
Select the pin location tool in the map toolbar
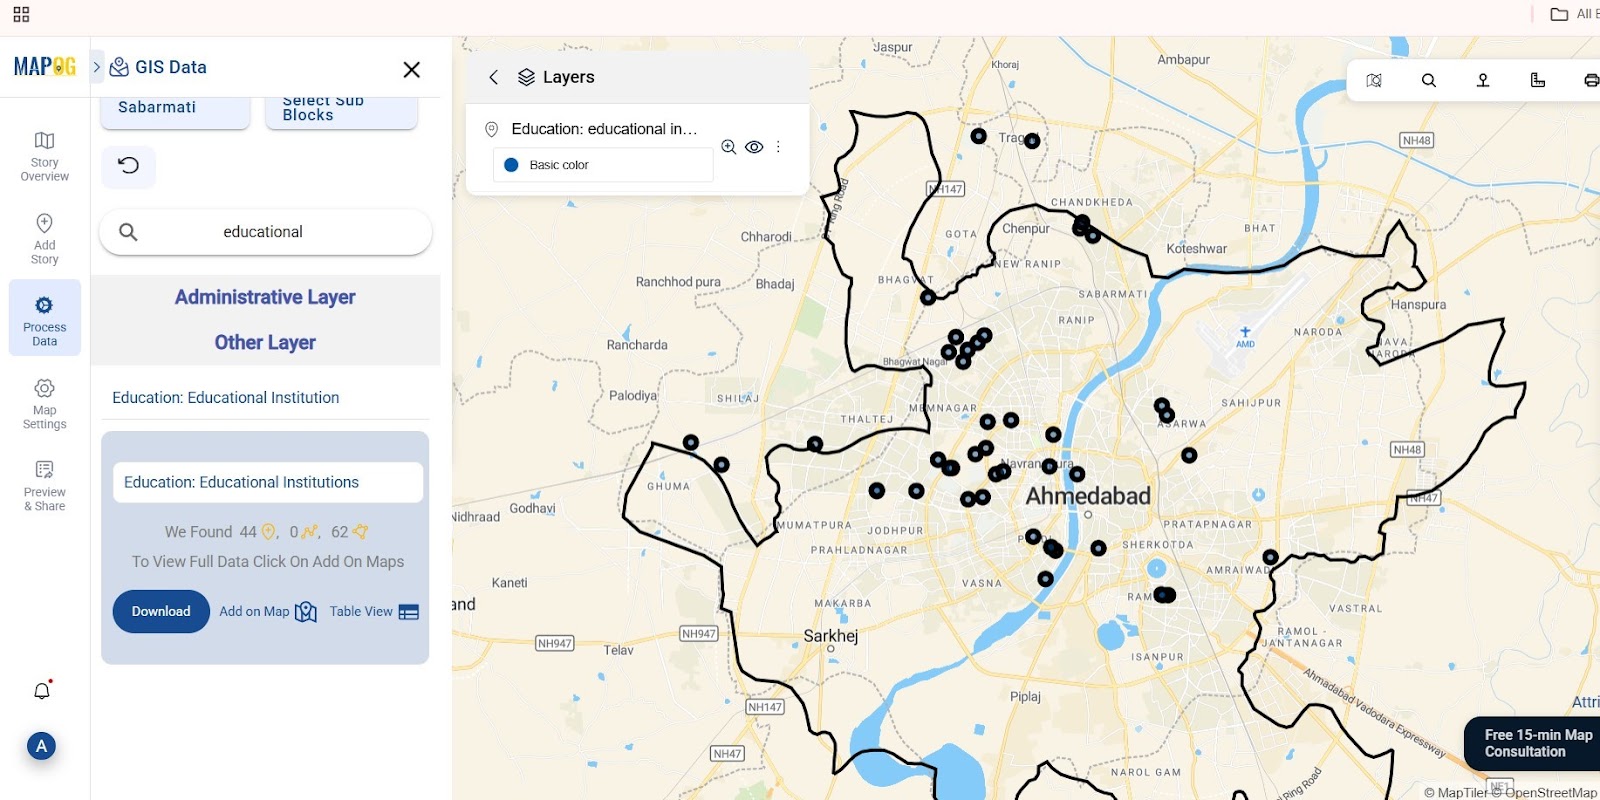[1483, 80]
